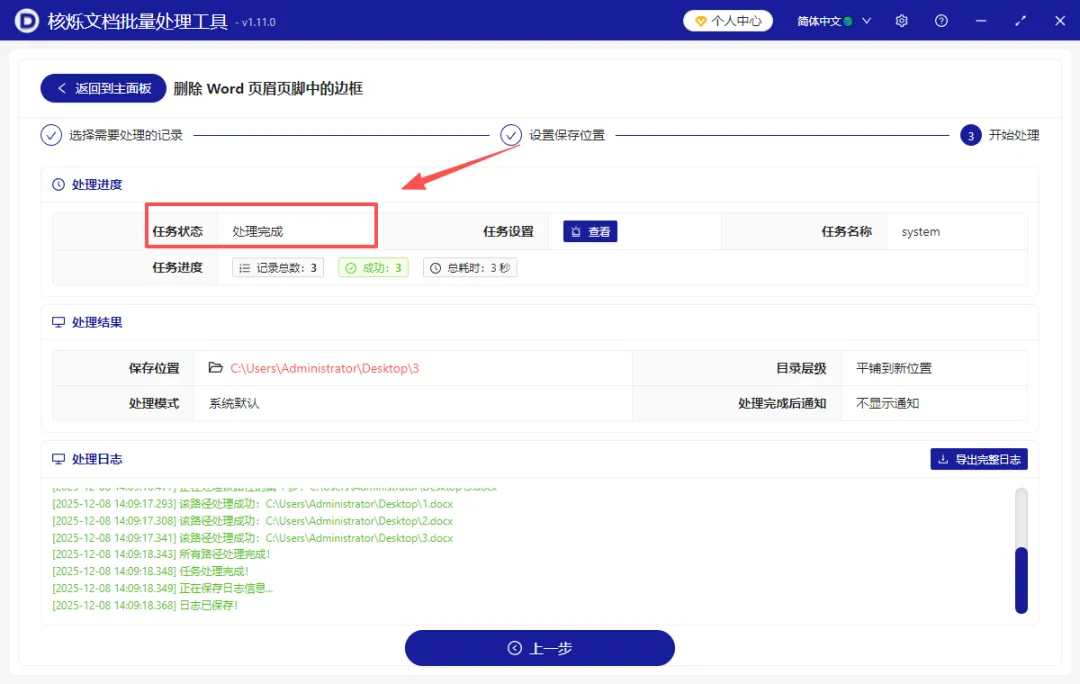Click the log scrollbar thumb
The height and width of the screenshot is (684, 1080).
tap(1021, 580)
